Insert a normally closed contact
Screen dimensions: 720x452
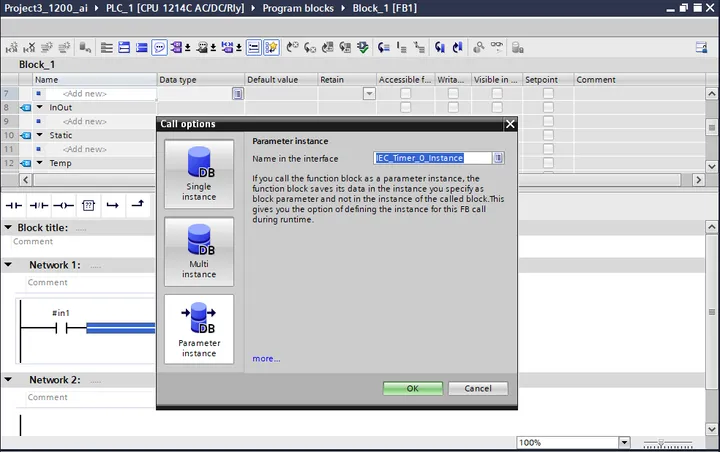point(39,205)
